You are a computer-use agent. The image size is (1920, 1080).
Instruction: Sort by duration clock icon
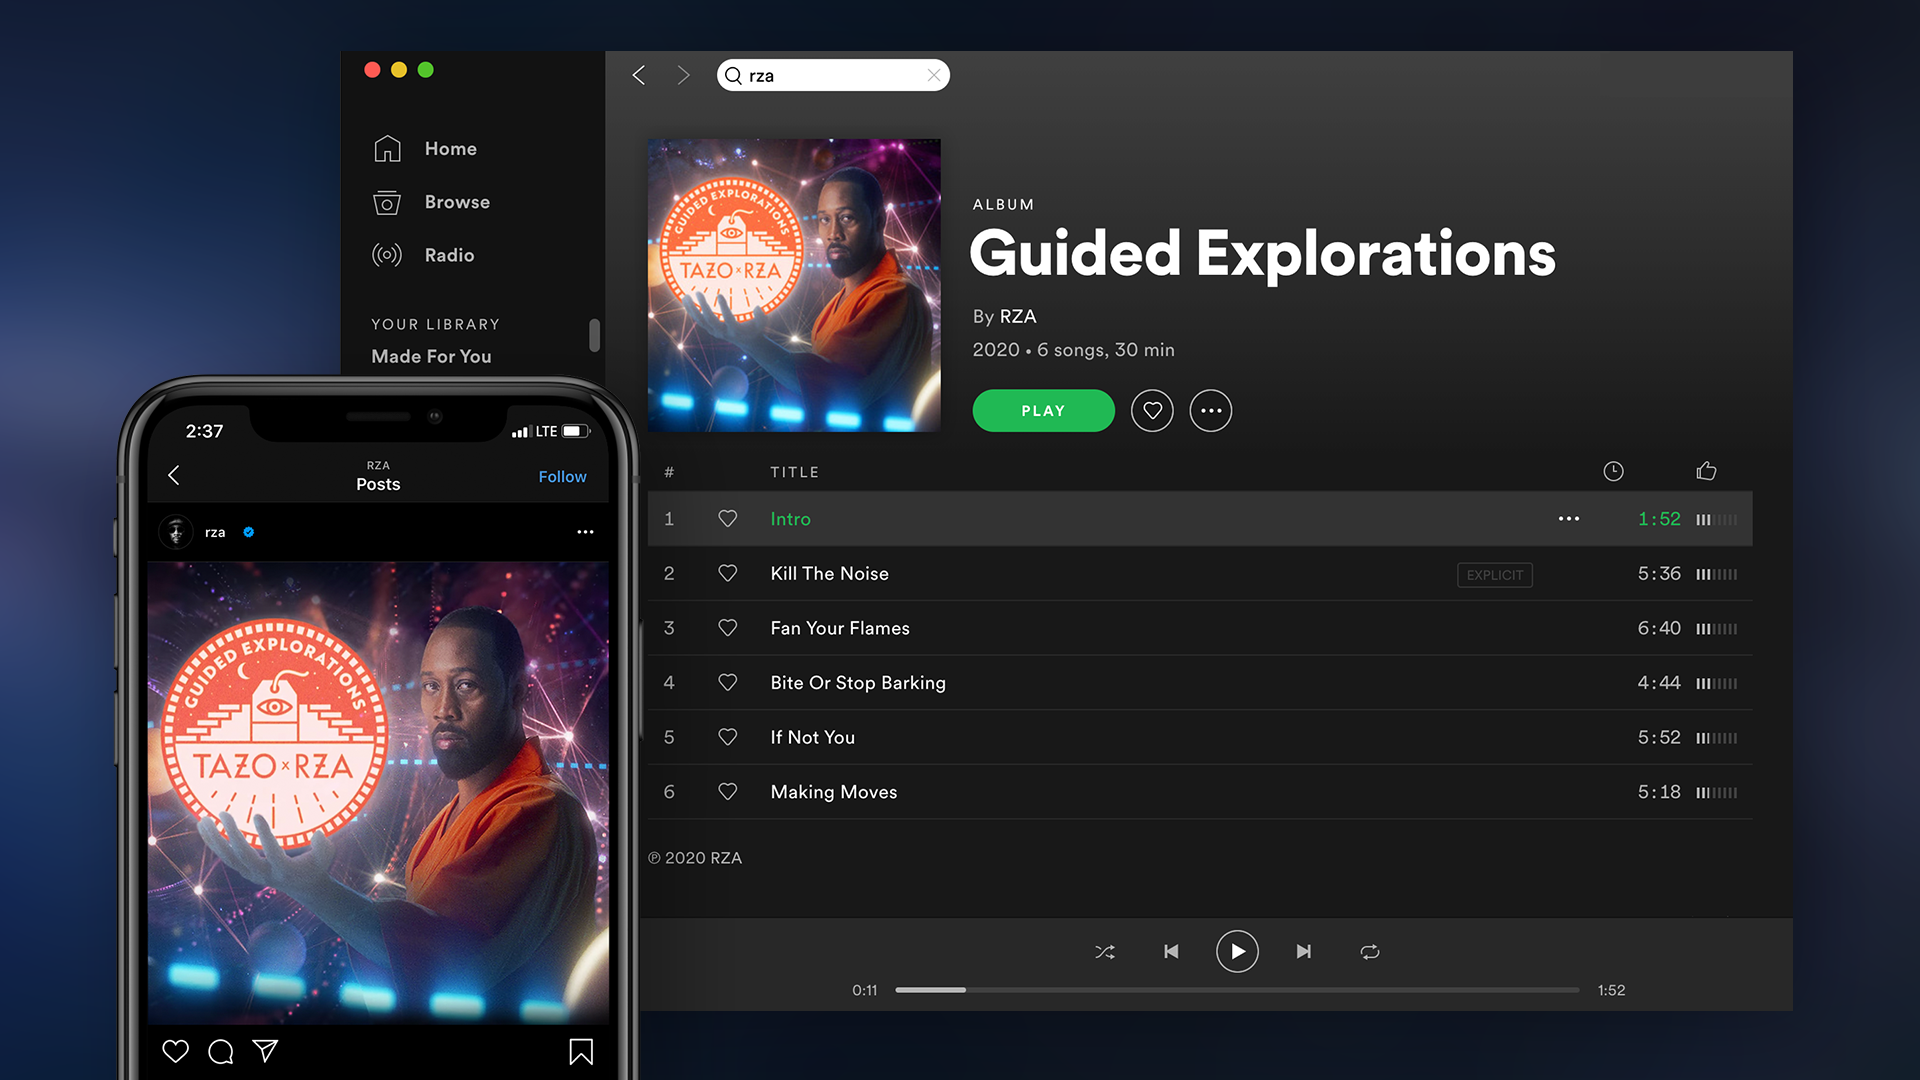click(x=1613, y=471)
